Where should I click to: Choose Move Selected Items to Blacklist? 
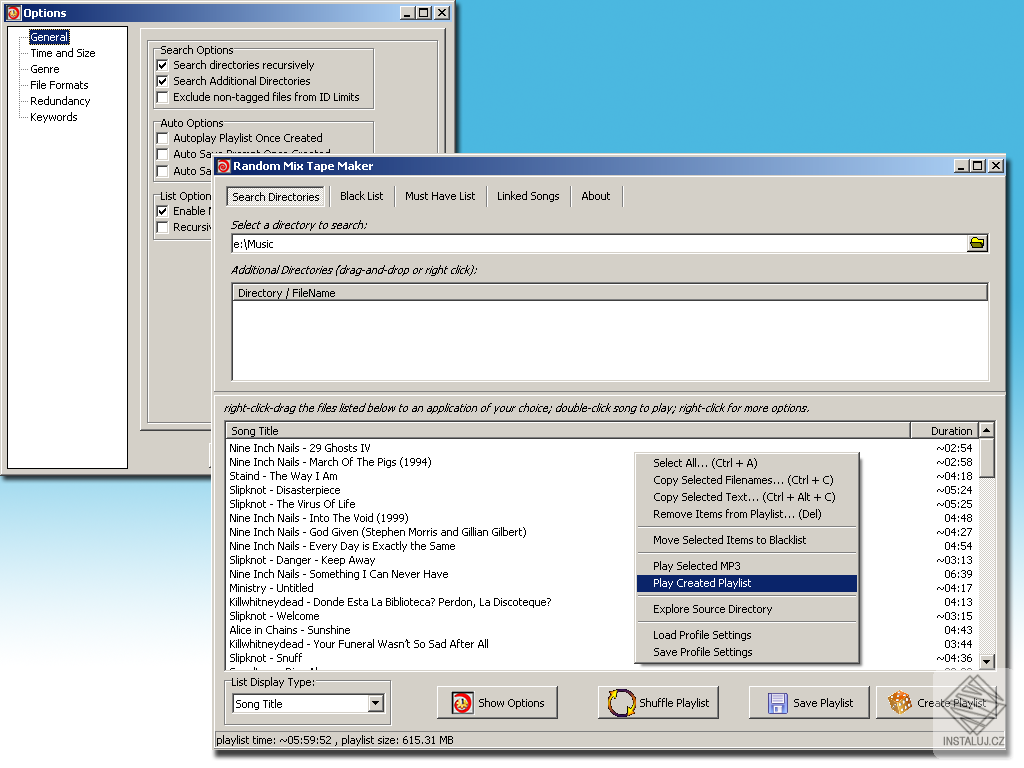[746, 540]
